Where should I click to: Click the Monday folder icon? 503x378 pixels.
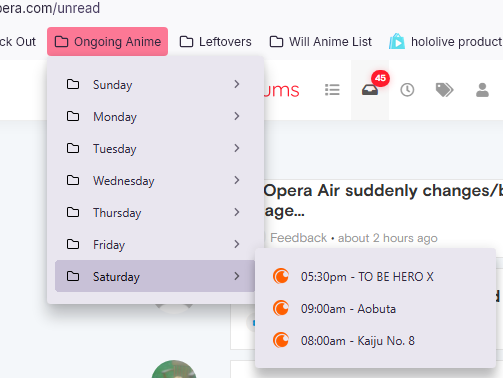point(73,116)
